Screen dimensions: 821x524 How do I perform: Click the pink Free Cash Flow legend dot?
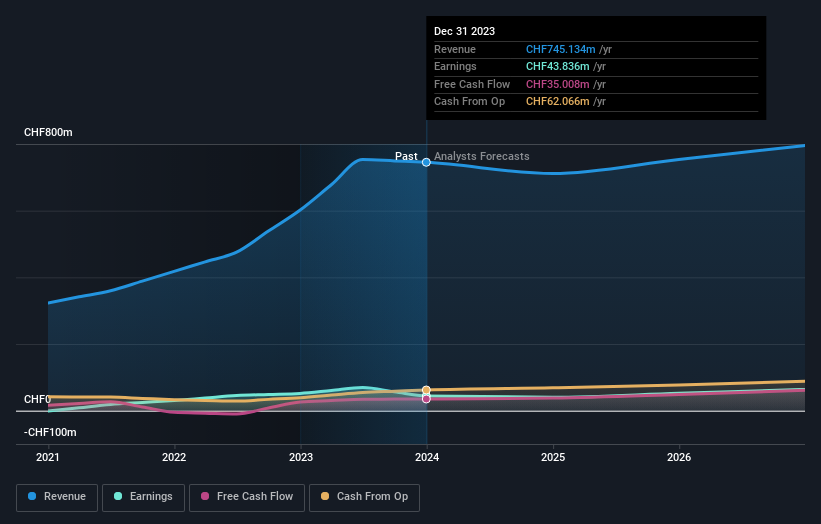[205, 496]
